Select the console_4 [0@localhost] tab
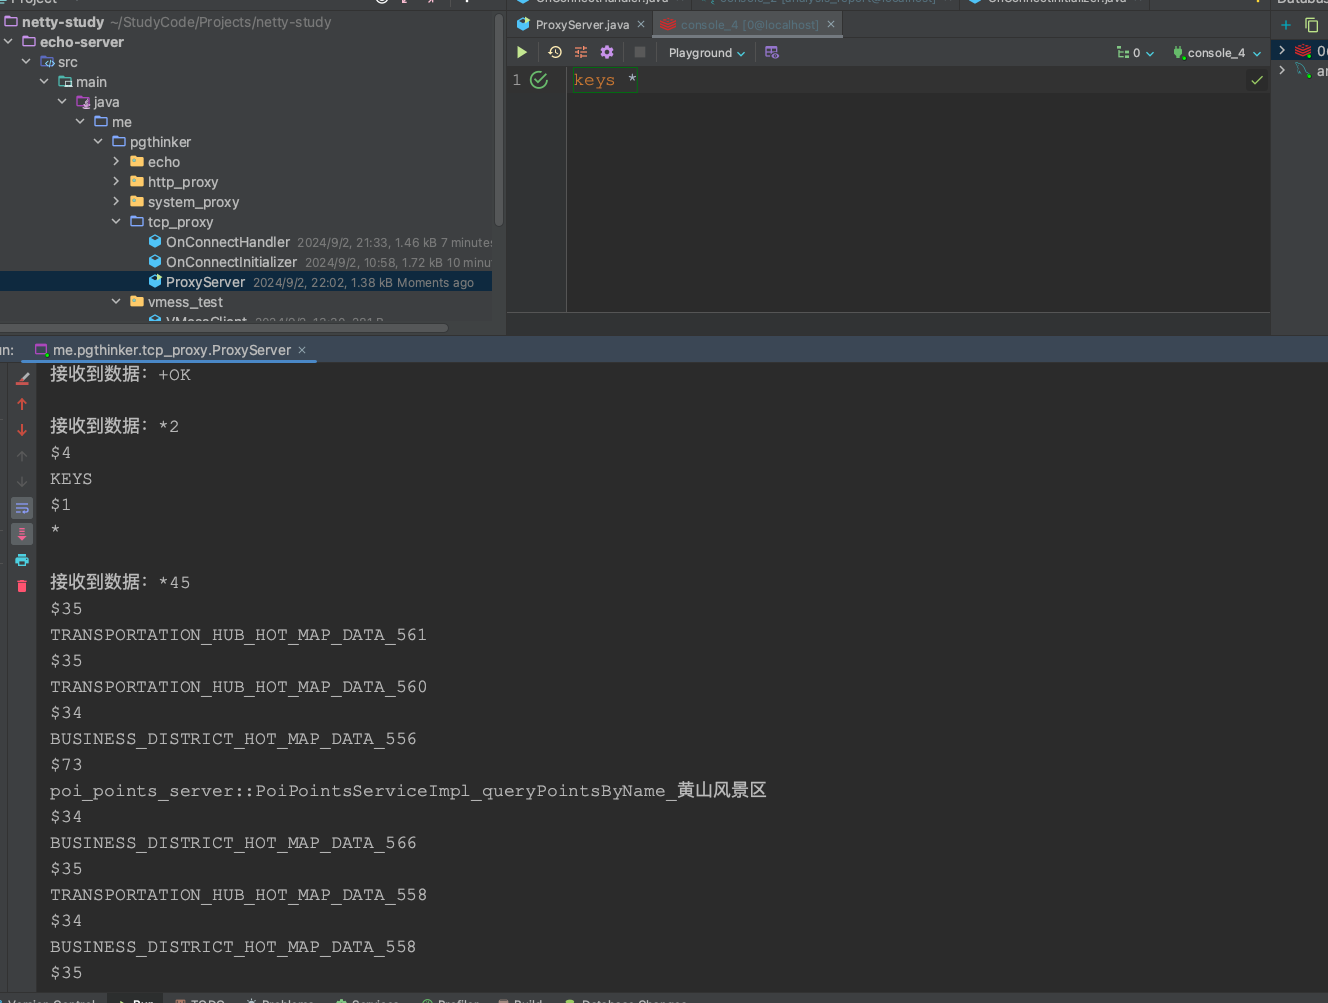The height and width of the screenshot is (1003, 1328). point(748,25)
